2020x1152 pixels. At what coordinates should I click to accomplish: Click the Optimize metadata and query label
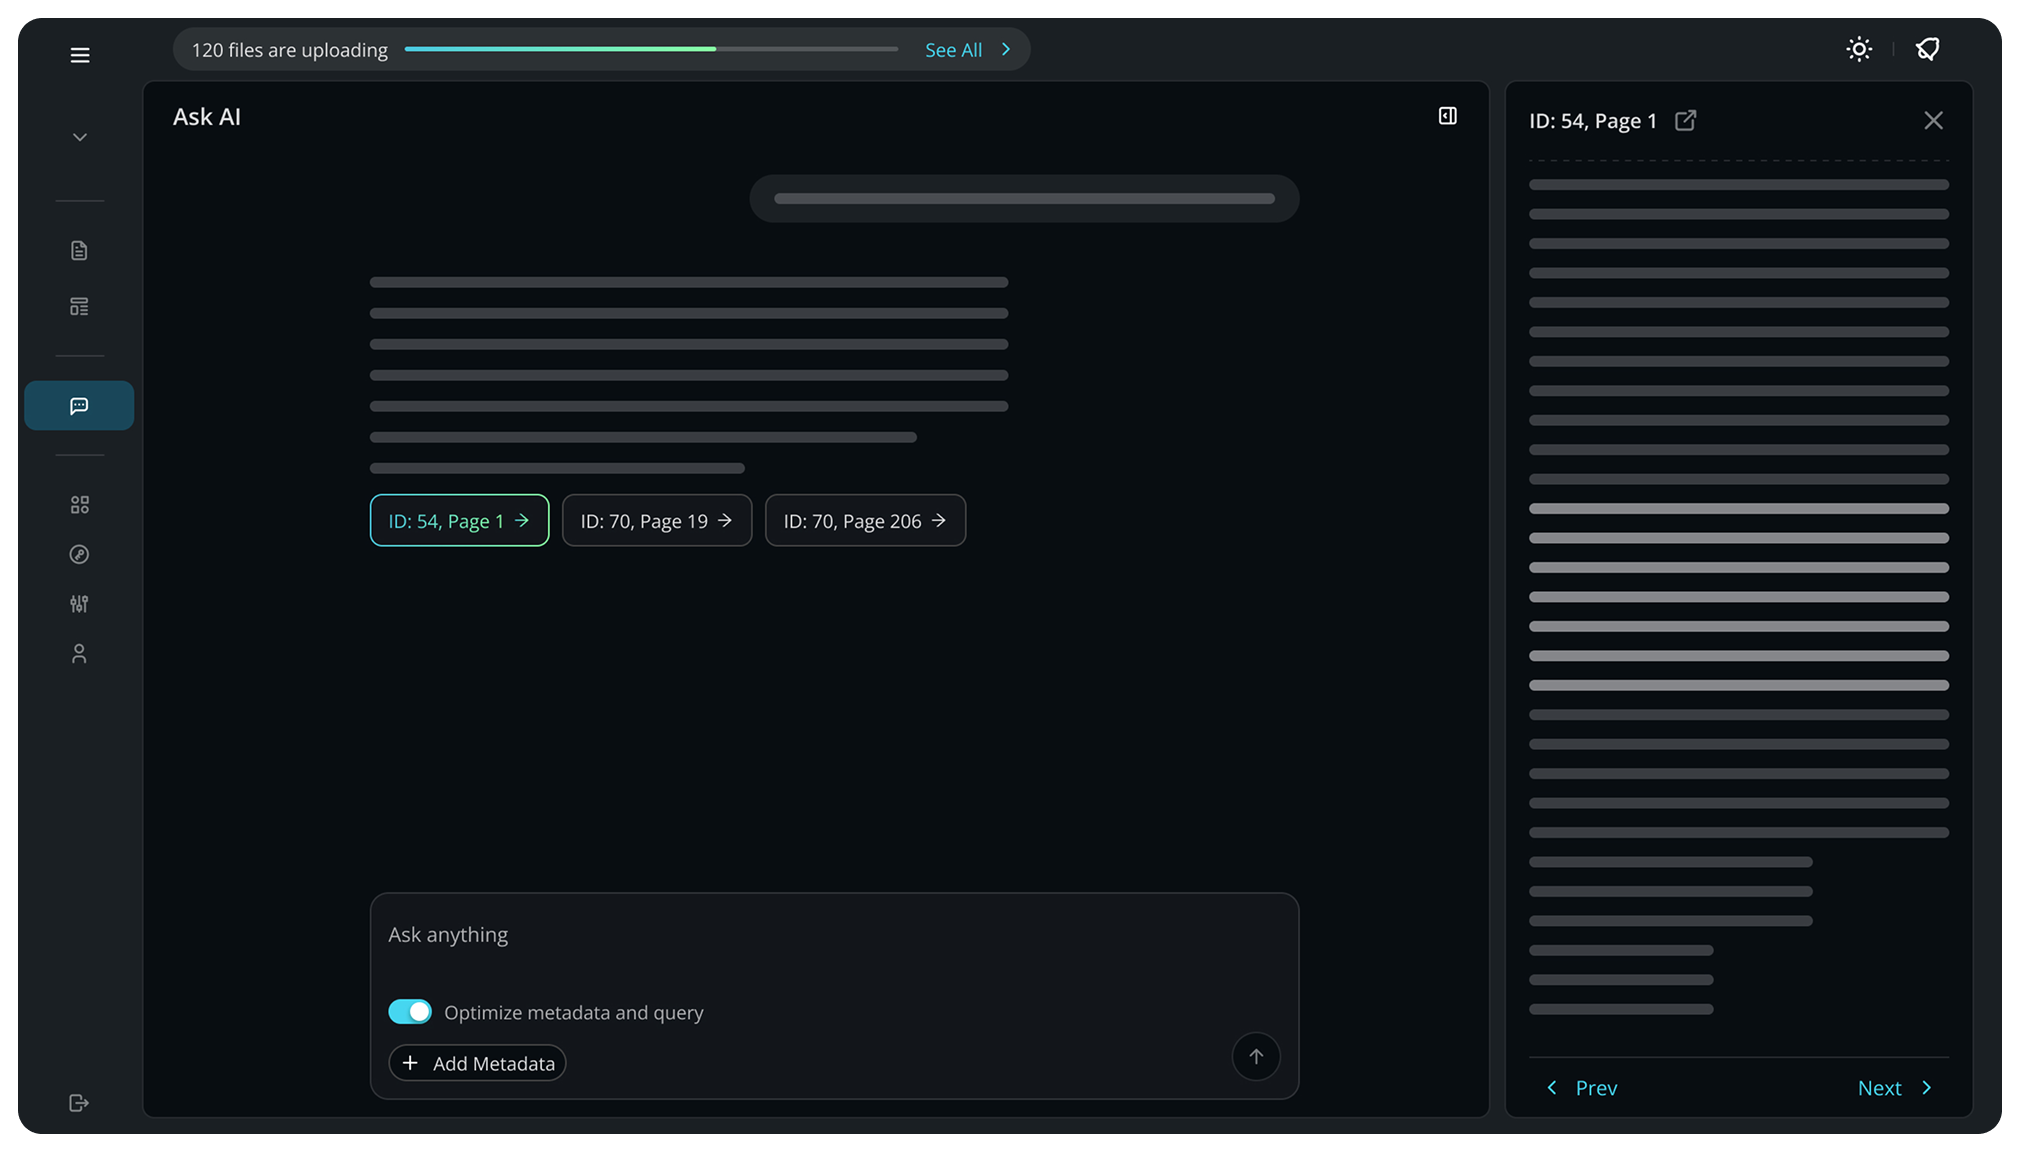[x=574, y=1013]
